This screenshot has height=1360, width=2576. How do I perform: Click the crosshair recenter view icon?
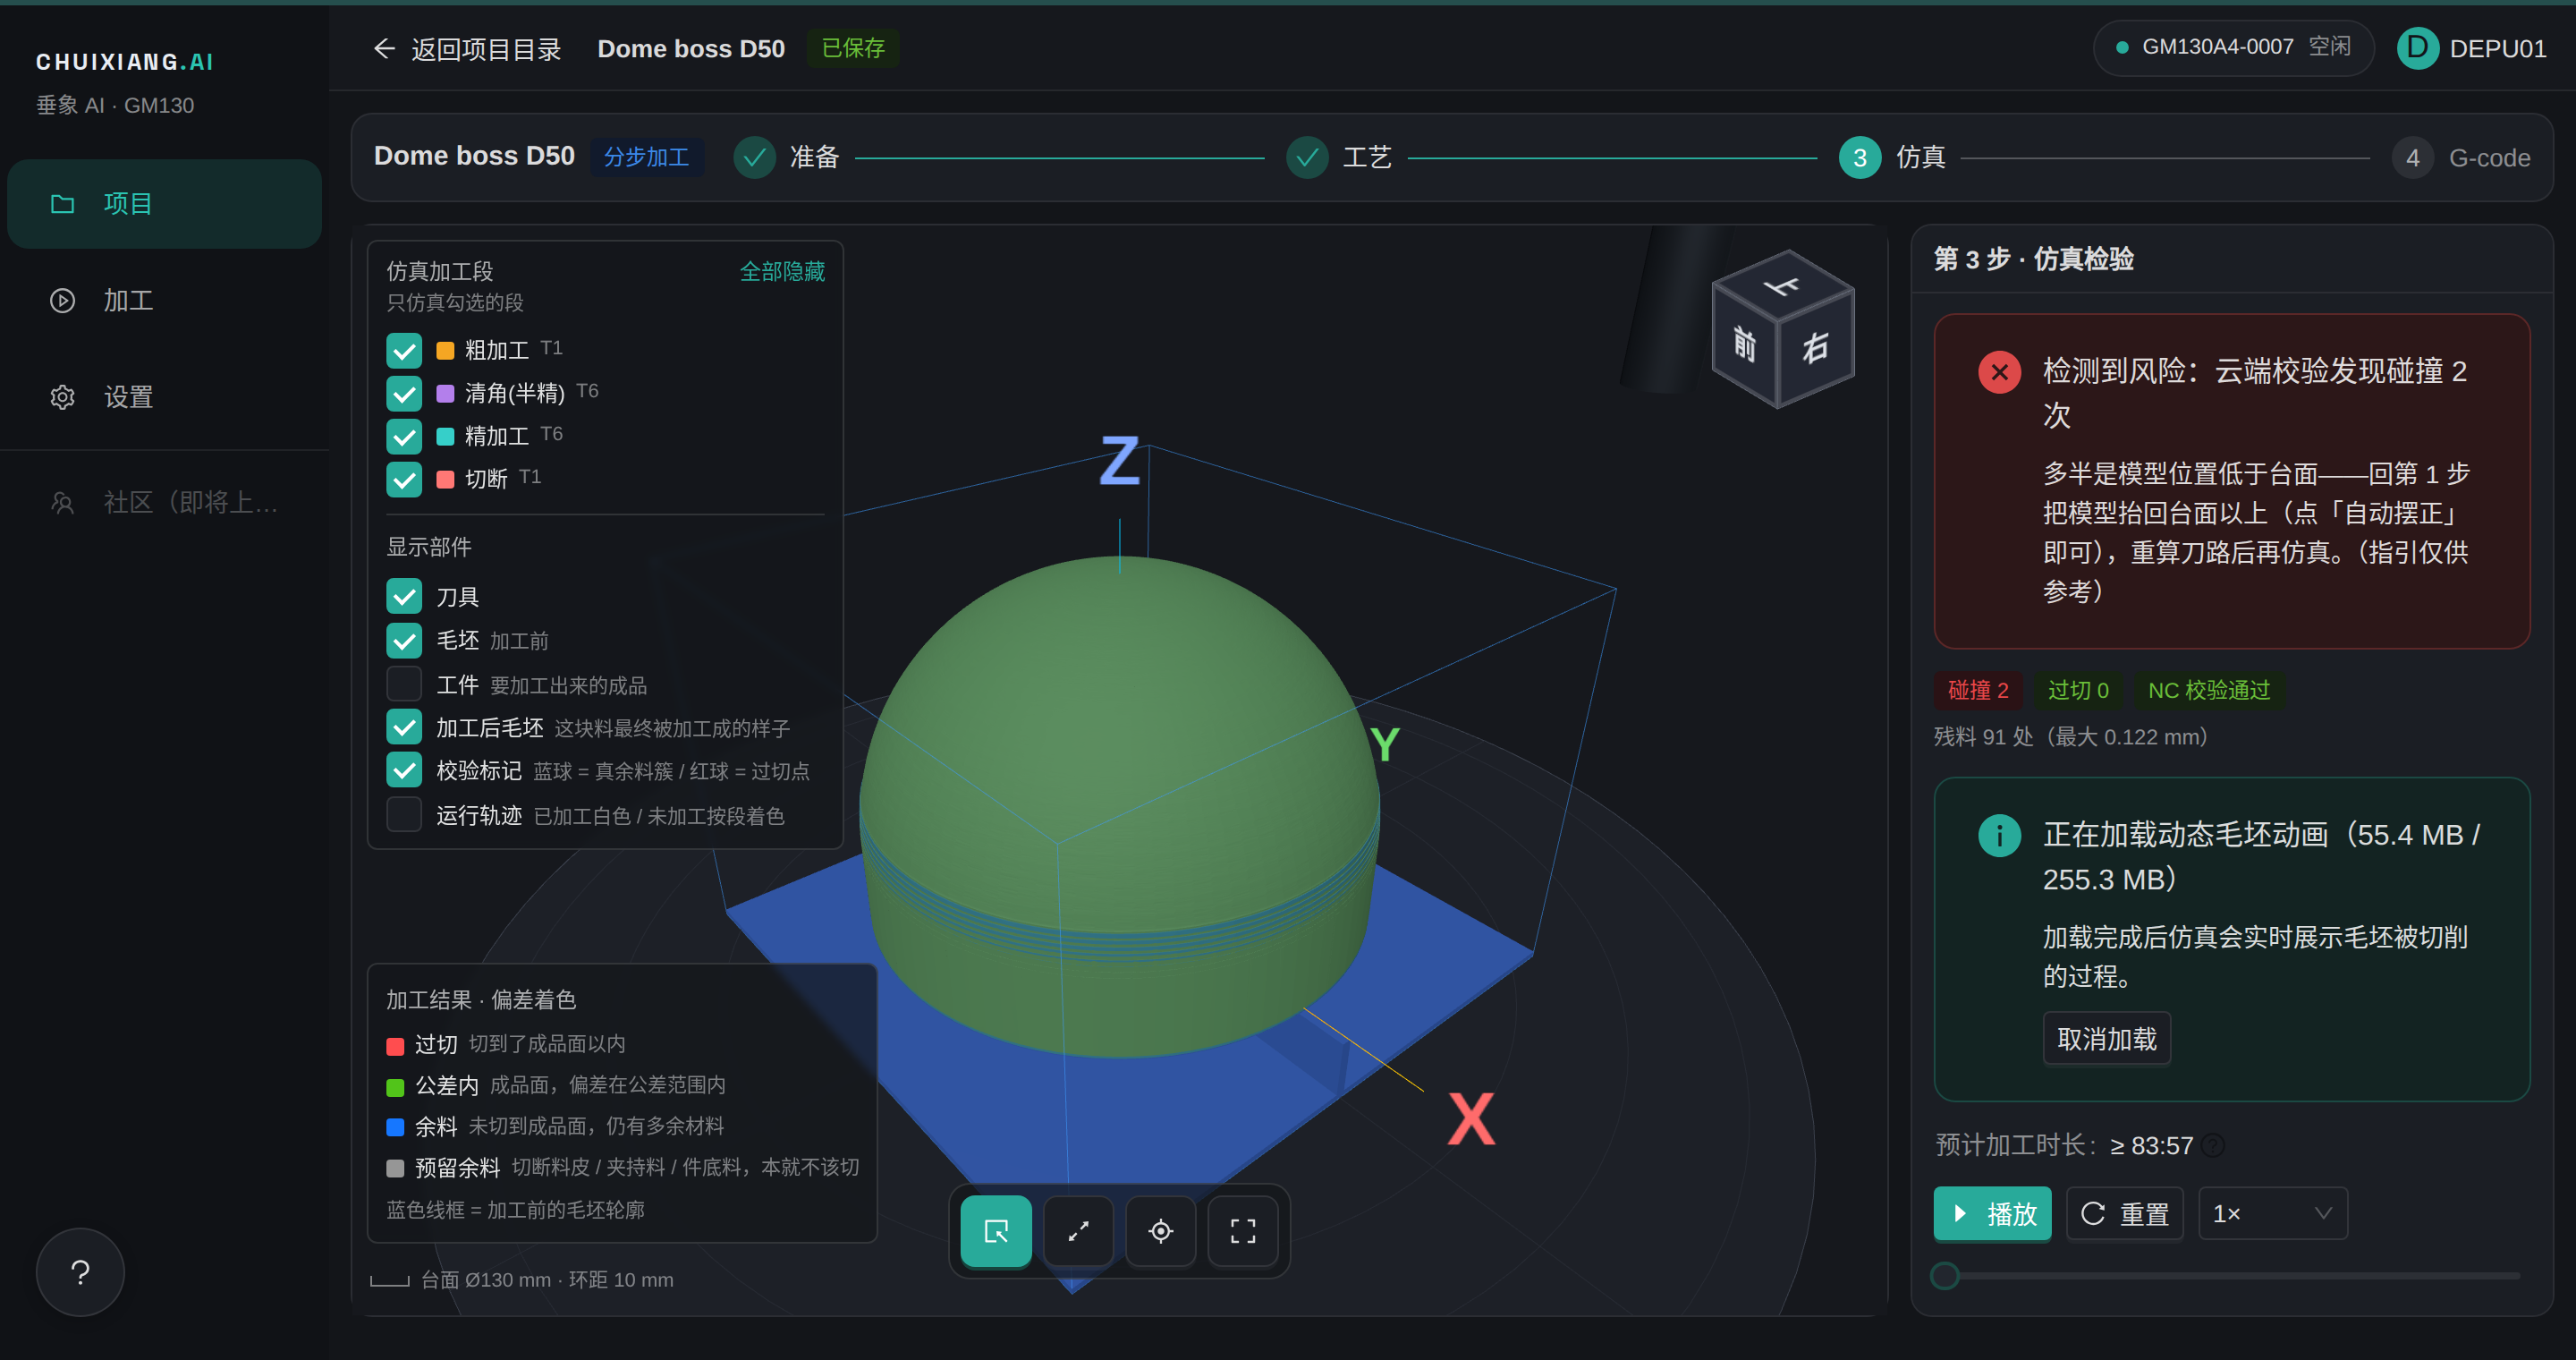pos(1160,1231)
